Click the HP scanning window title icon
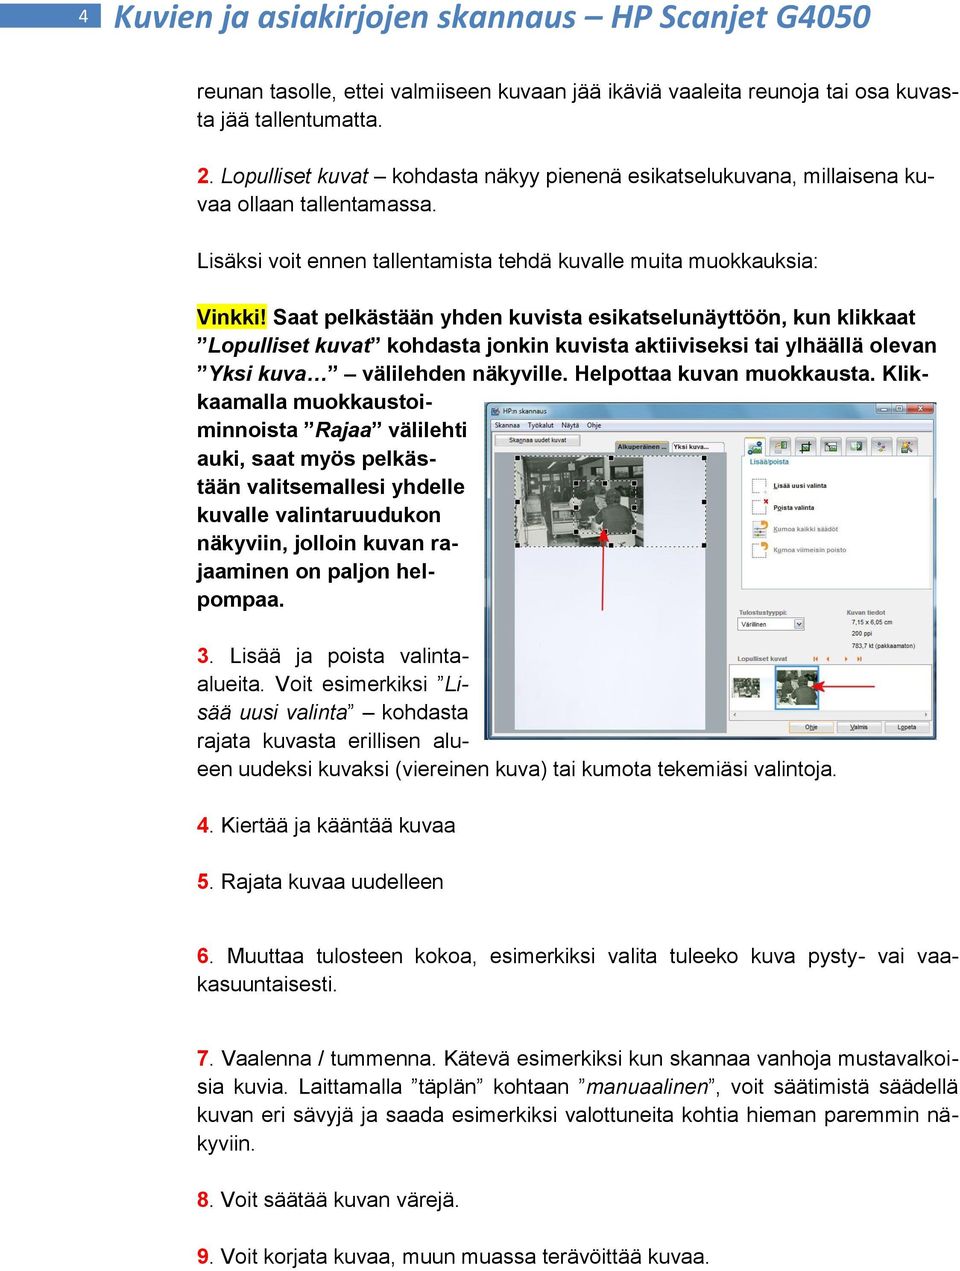Viewport: 960px width, 1271px height. [495, 411]
